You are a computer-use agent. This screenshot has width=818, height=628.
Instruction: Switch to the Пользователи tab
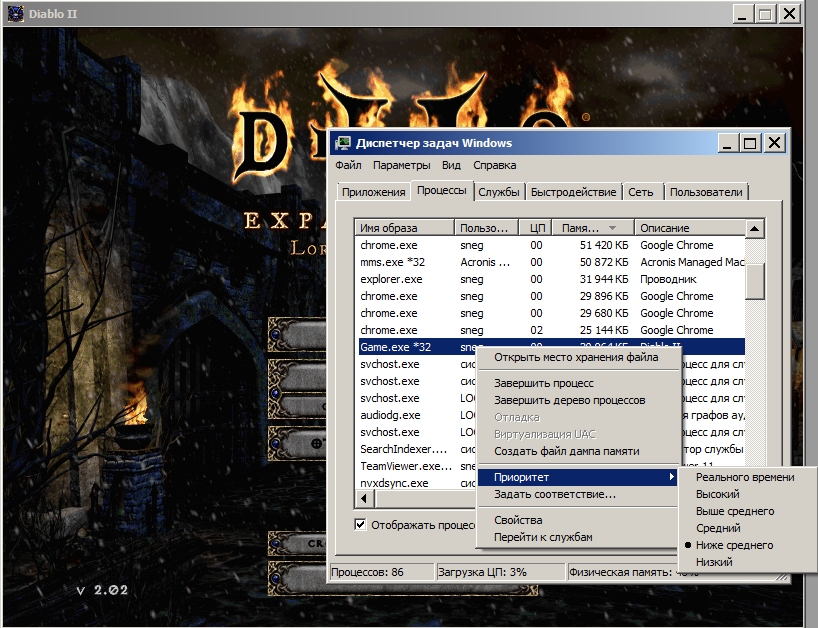pyautogui.click(x=706, y=192)
